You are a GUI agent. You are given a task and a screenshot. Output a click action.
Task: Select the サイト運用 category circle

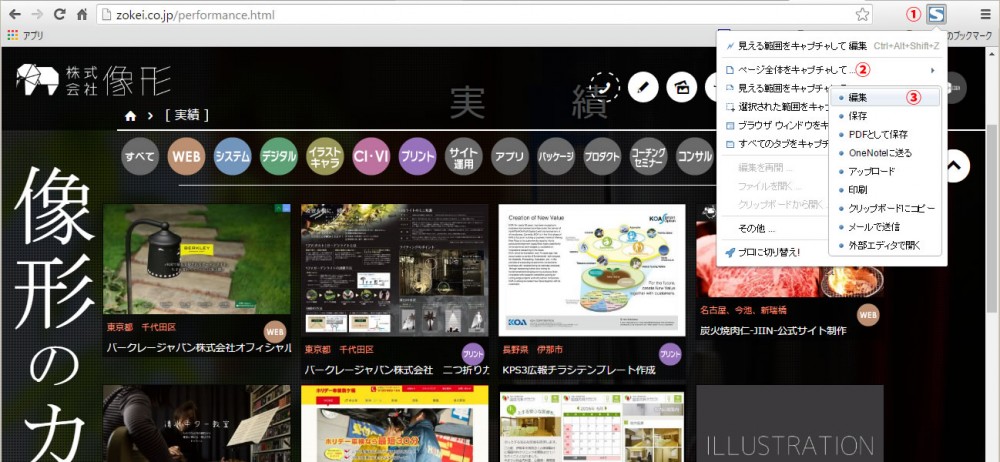464,156
